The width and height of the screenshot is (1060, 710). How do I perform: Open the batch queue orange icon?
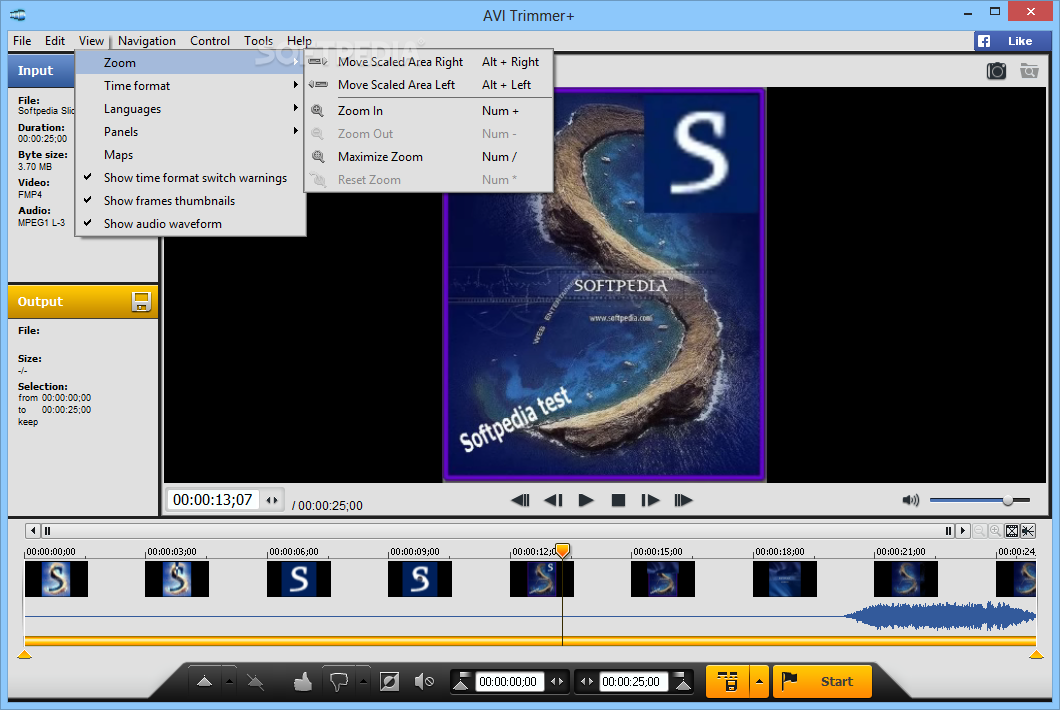tap(727, 682)
